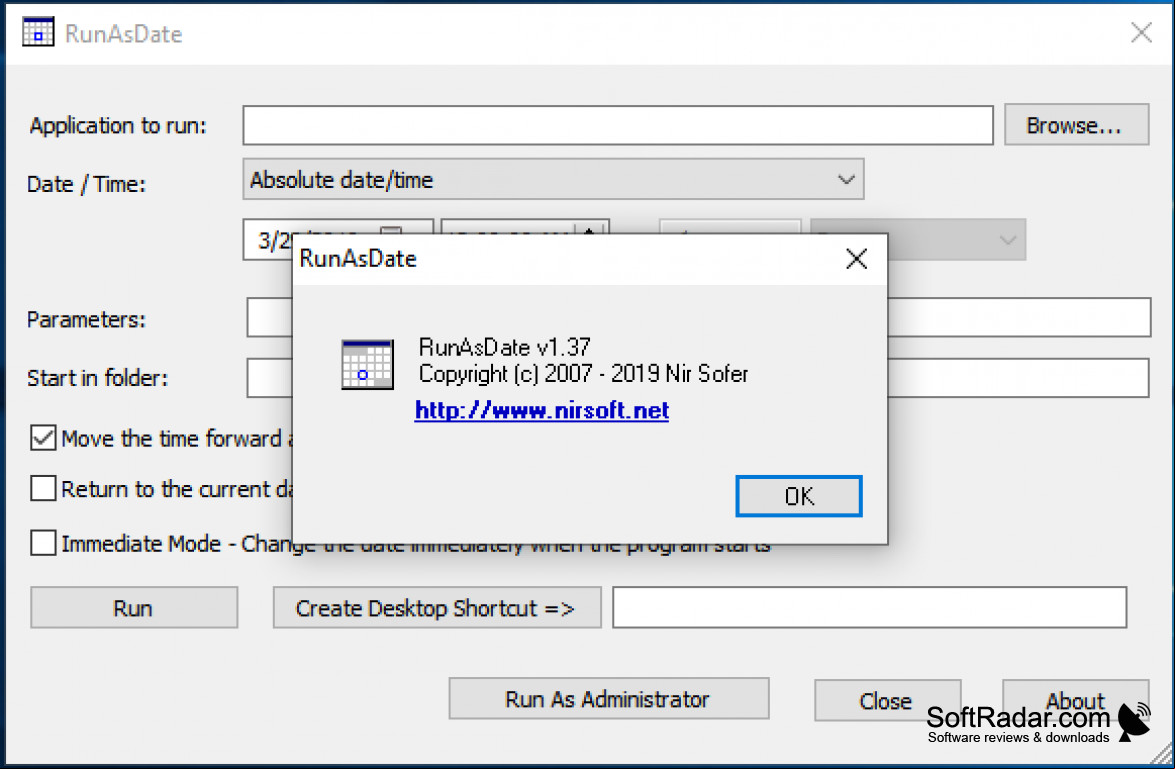Click the Copyright 2007 - 2019 Nir Sofer text
Viewport: 1175px width, 769px height.
coord(583,373)
